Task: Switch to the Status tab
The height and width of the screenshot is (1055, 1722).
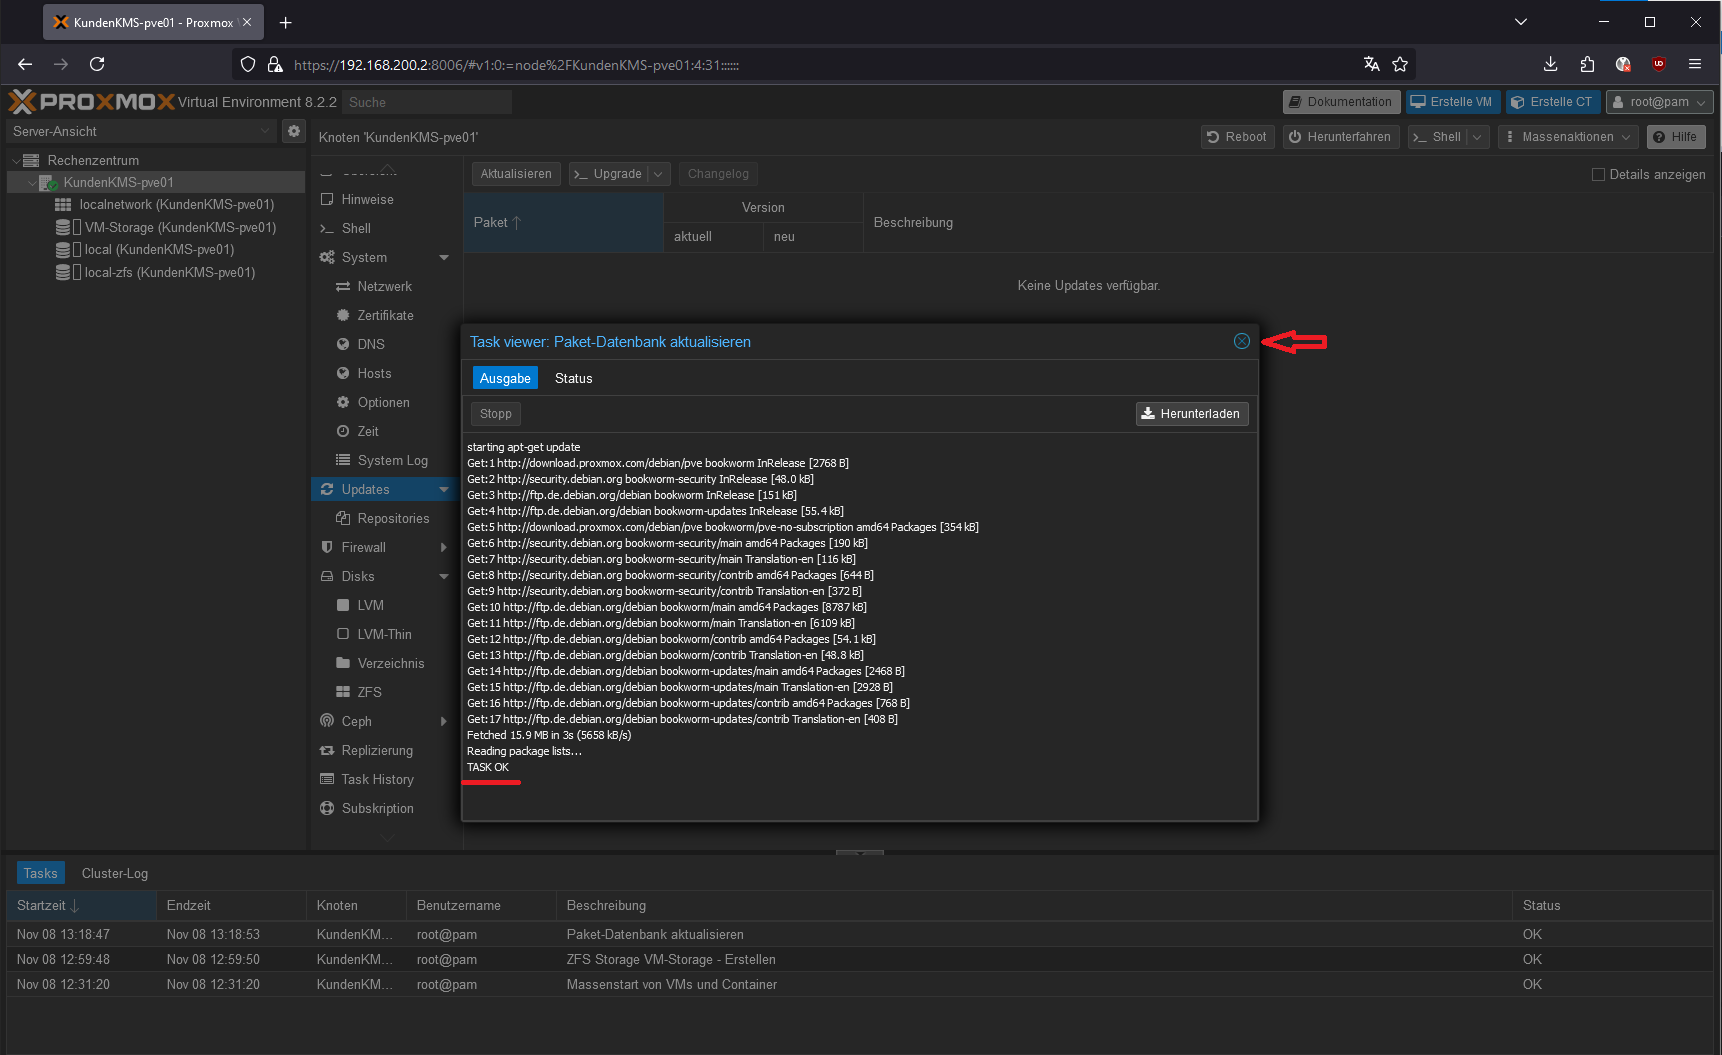Action: [573, 378]
